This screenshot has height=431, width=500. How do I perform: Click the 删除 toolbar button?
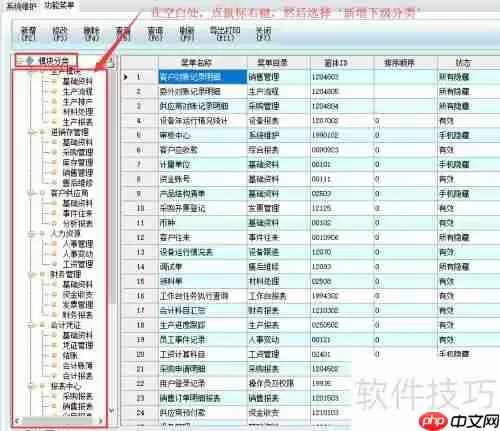tap(91, 34)
